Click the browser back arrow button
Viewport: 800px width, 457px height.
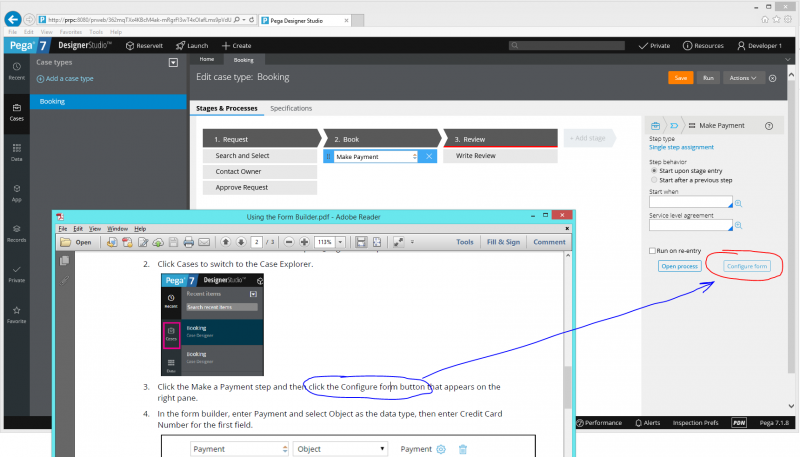coord(13,19)
